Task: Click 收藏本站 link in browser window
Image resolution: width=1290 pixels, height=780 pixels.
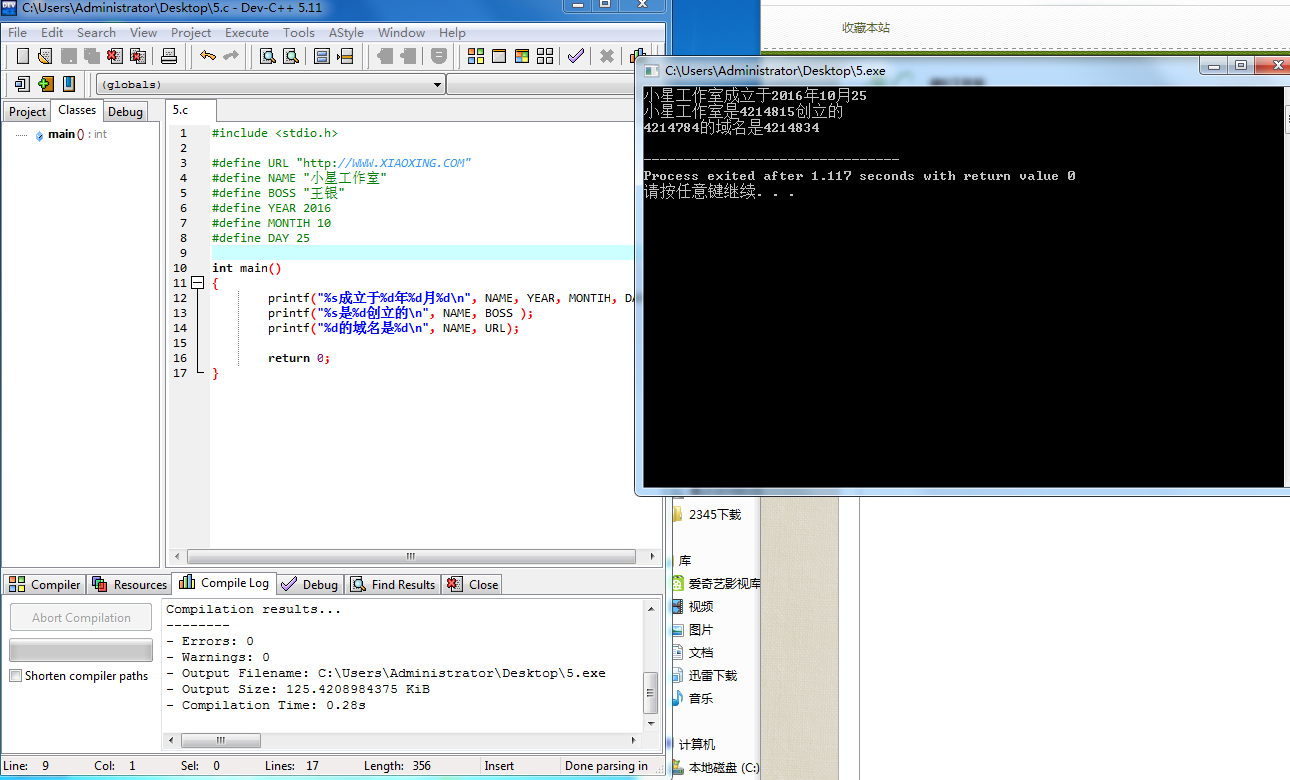Action: [866, 28]
